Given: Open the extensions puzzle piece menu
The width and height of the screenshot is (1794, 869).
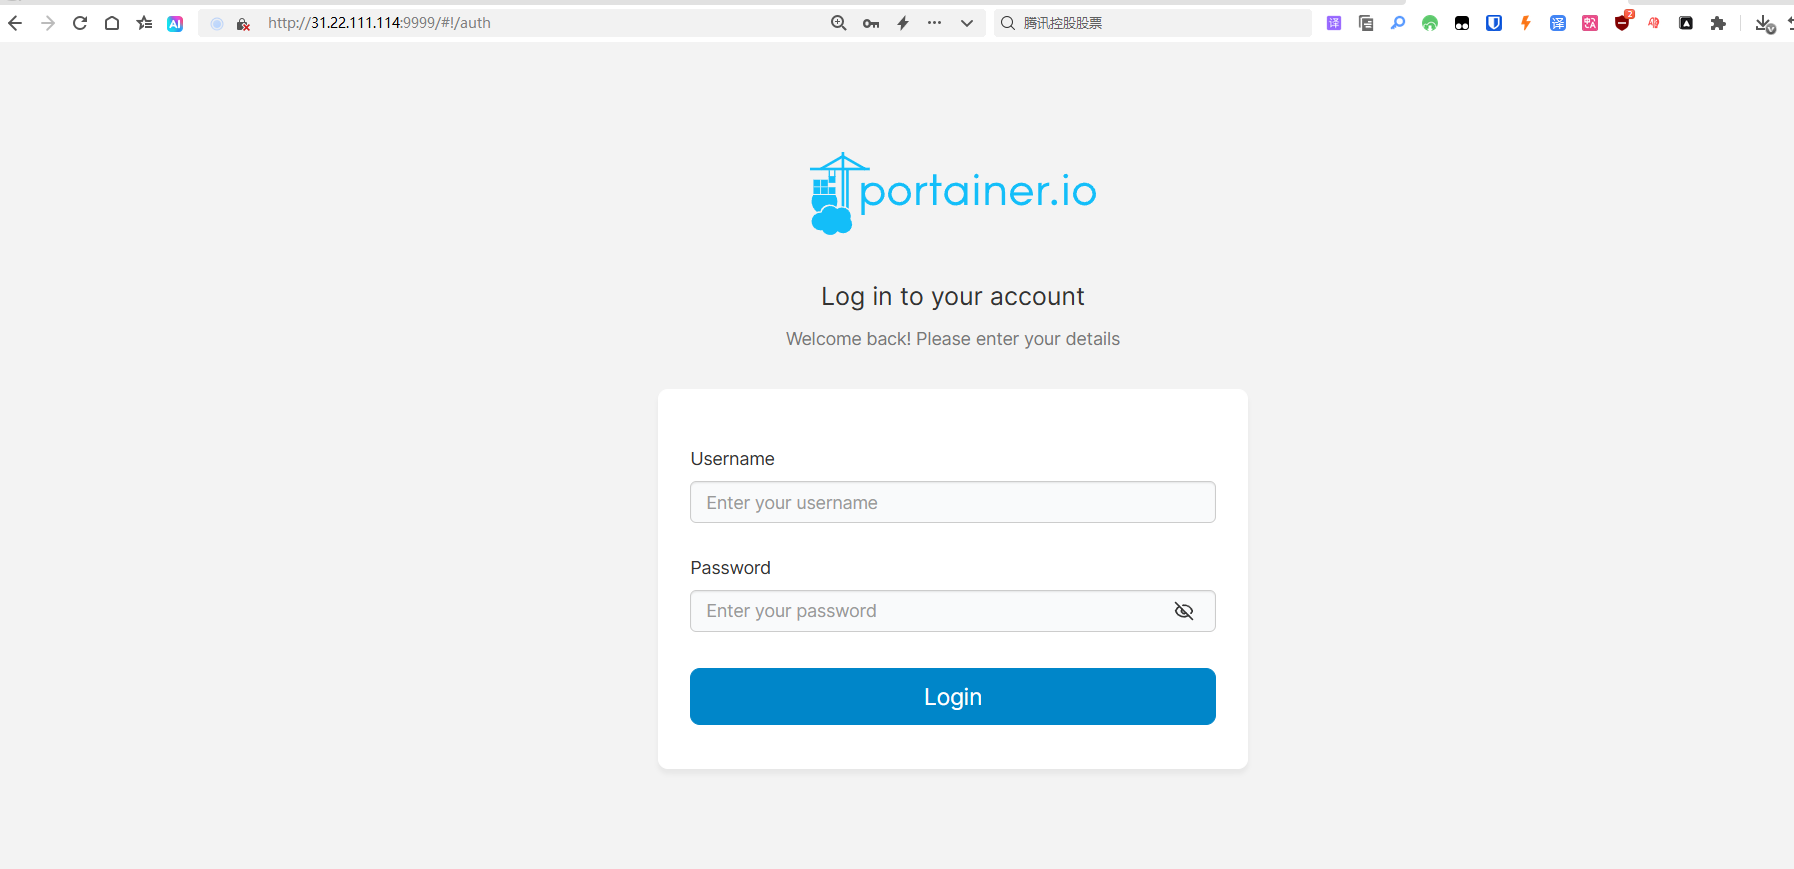Looking at the screenshot, I should click(x=1718, y=23).
